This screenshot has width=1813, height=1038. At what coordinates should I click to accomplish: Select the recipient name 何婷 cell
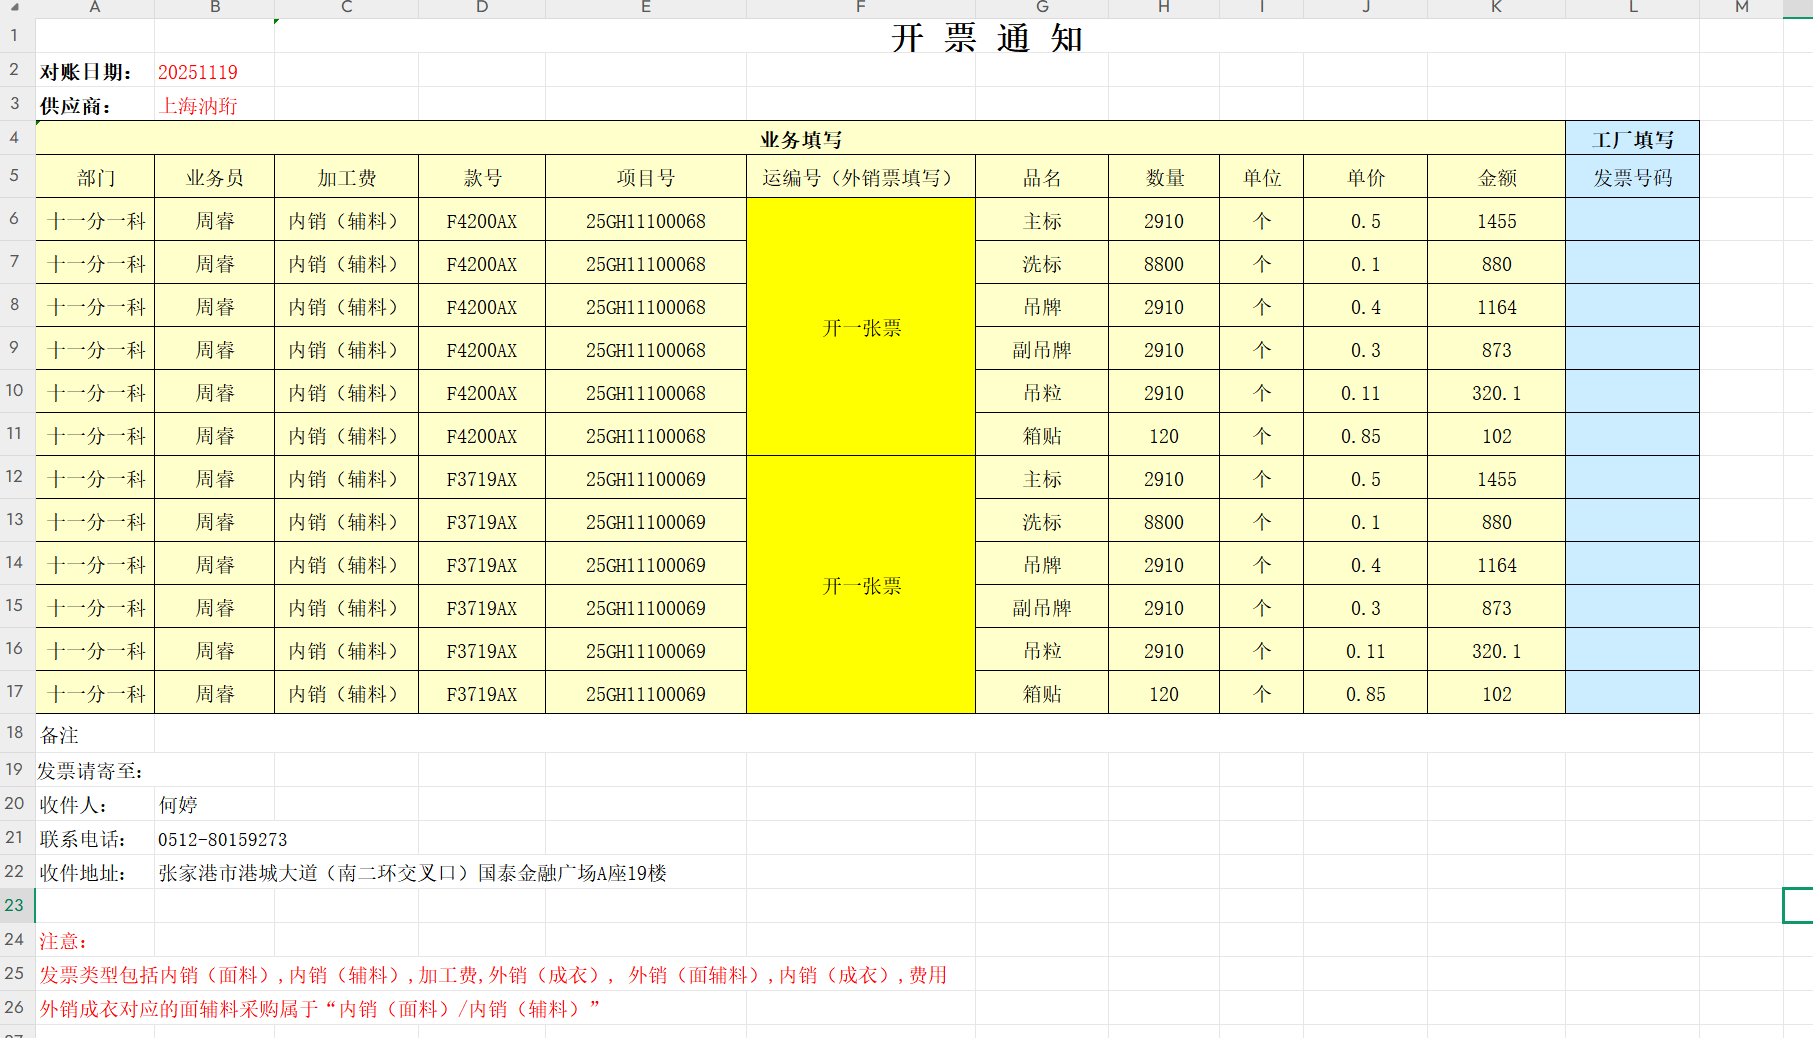click(178, 805)
